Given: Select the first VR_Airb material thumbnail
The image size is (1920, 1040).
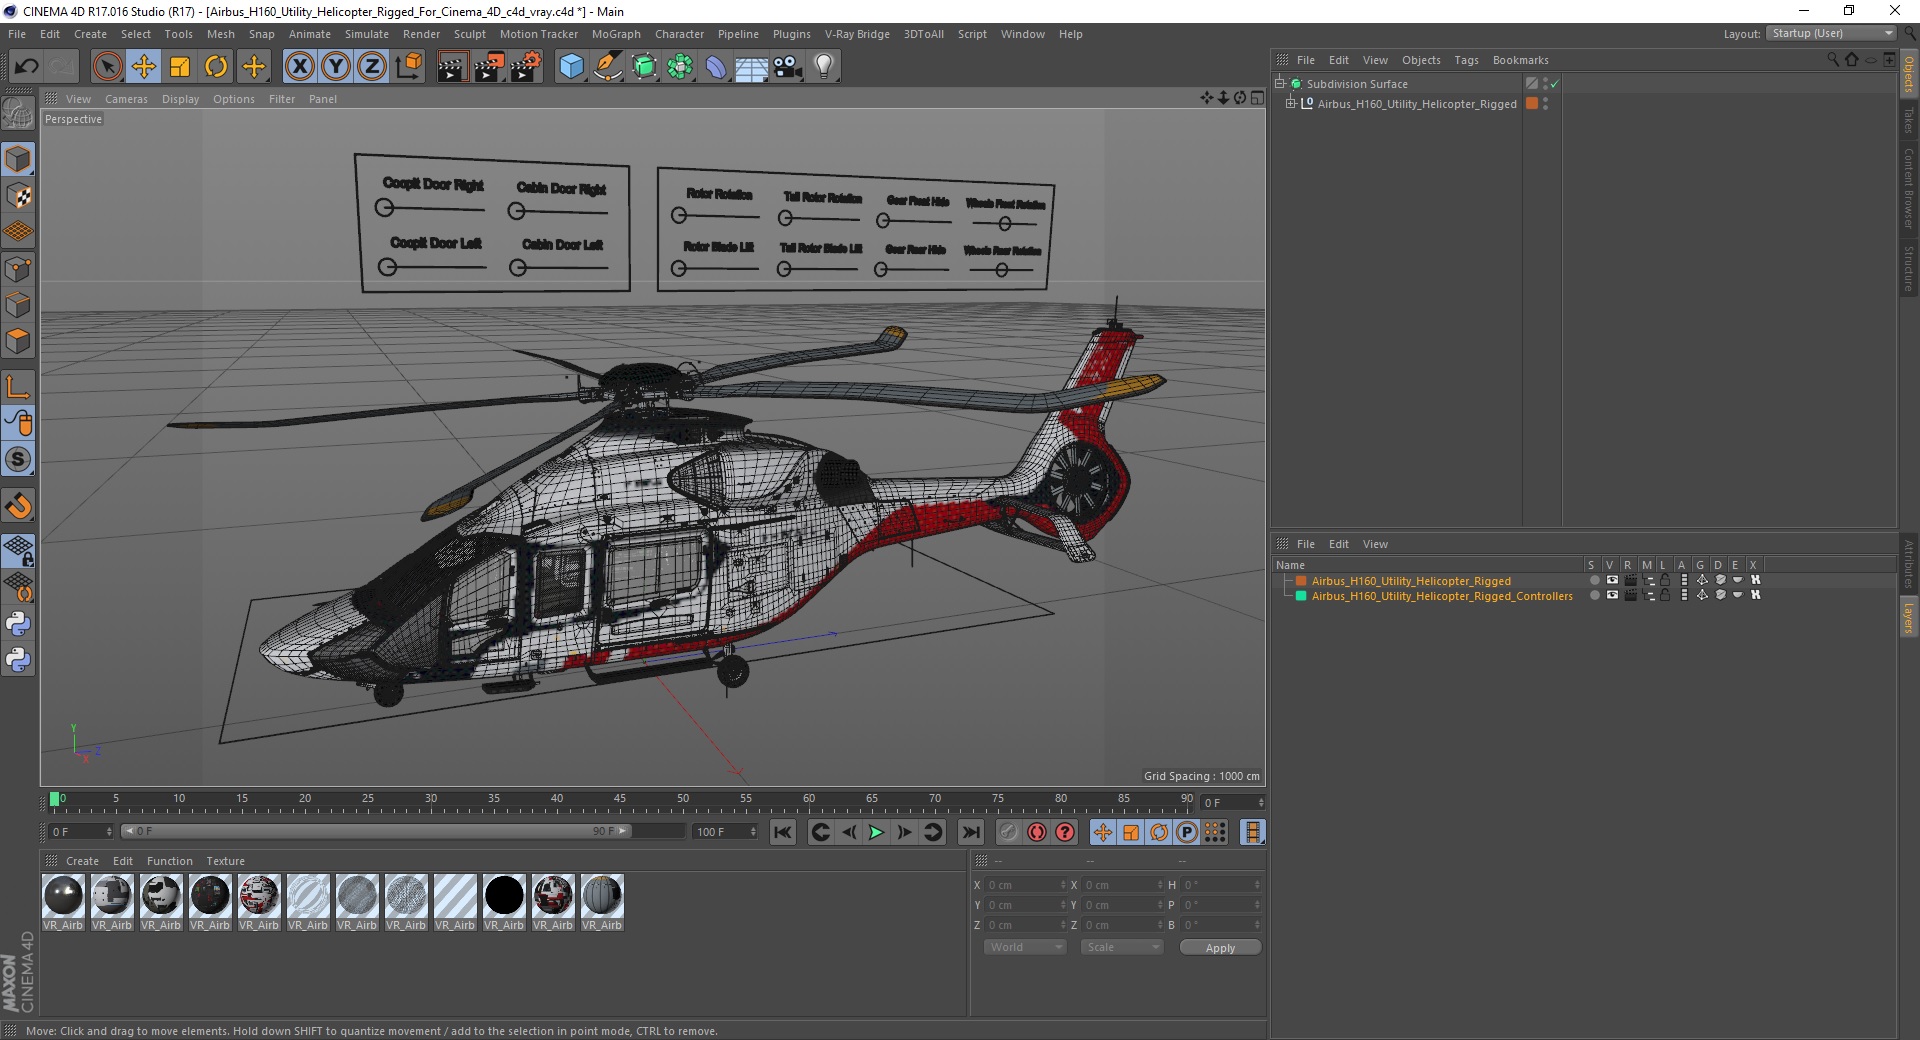Looking at the screenshot, I should (63, 895).
